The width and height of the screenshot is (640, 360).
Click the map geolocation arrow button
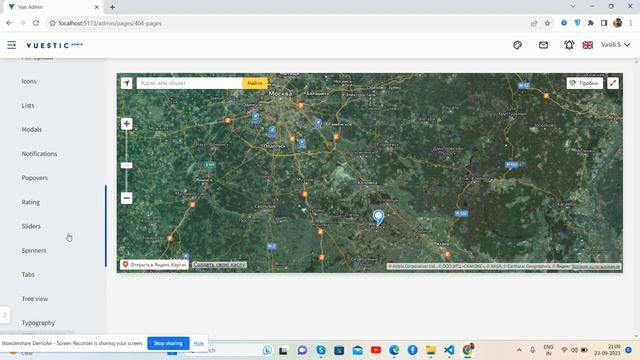[x=127, y=83]
